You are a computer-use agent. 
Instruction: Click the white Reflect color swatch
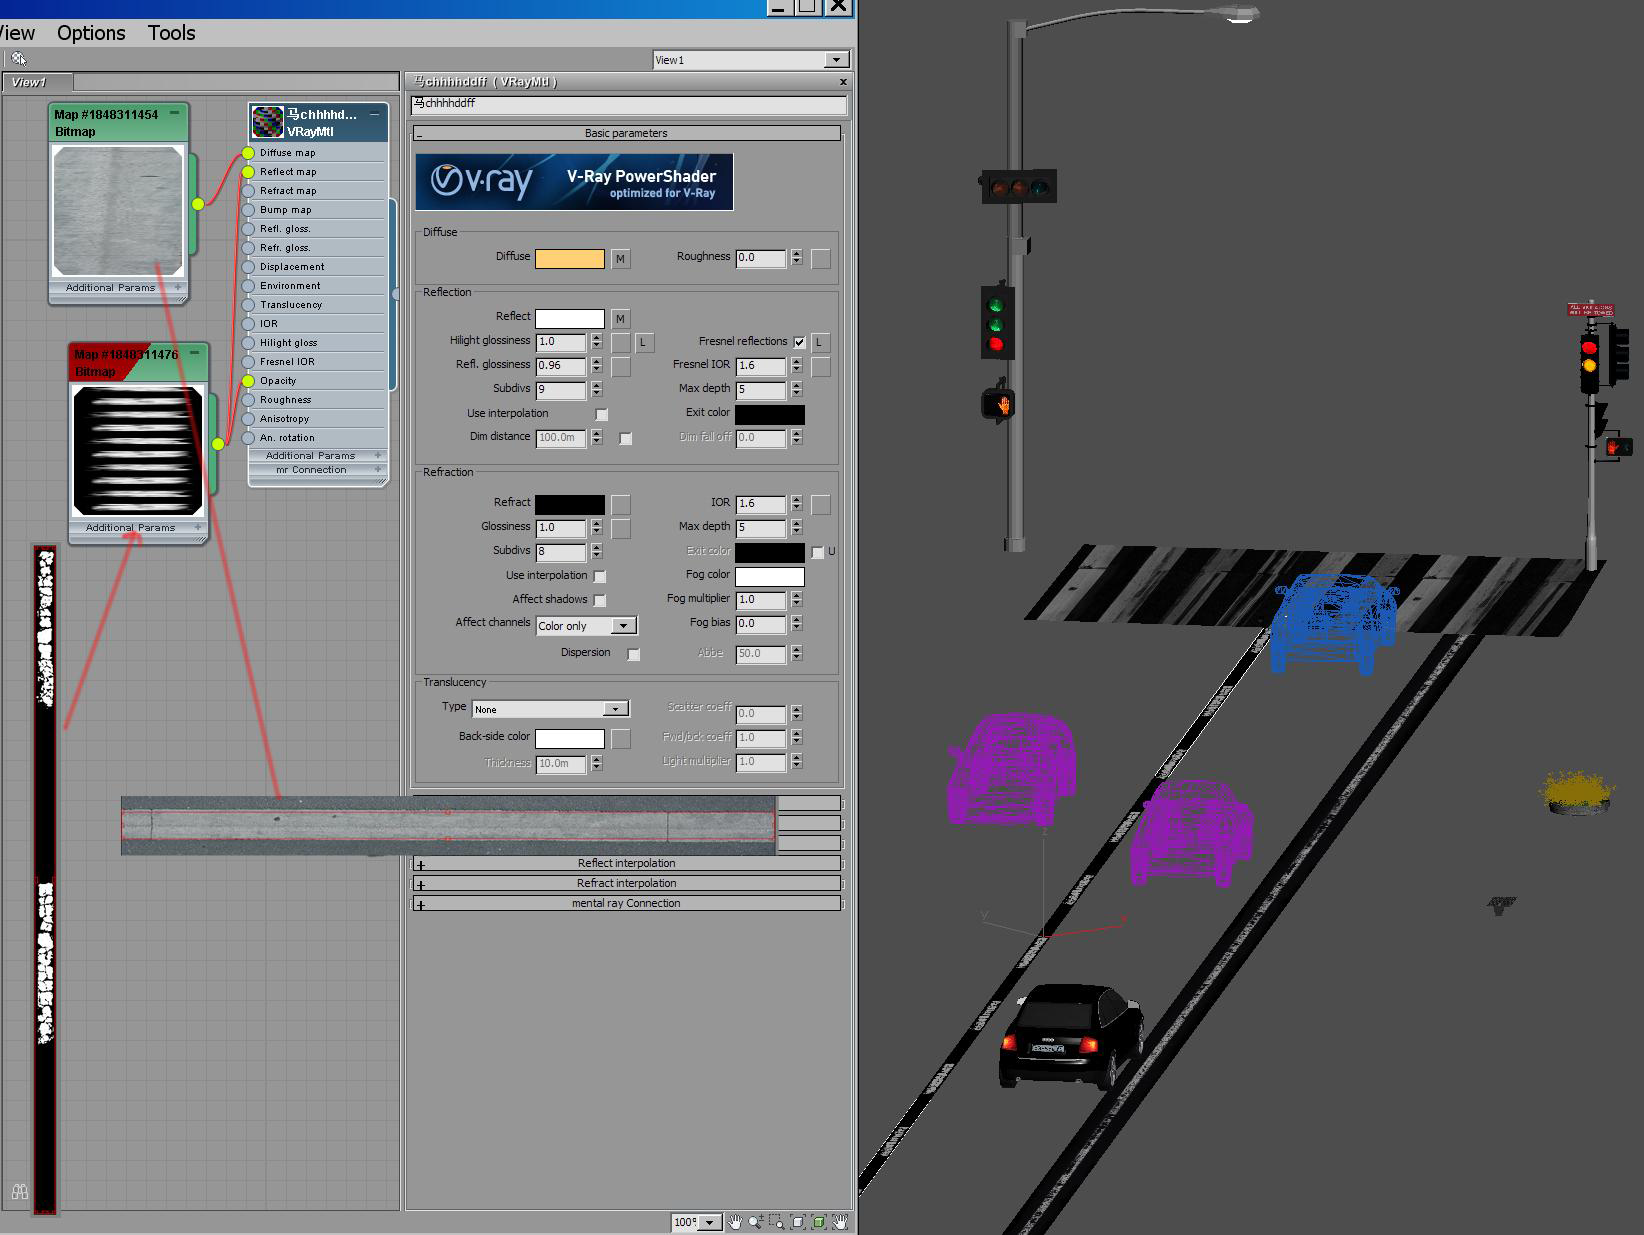tap(570, 319)
